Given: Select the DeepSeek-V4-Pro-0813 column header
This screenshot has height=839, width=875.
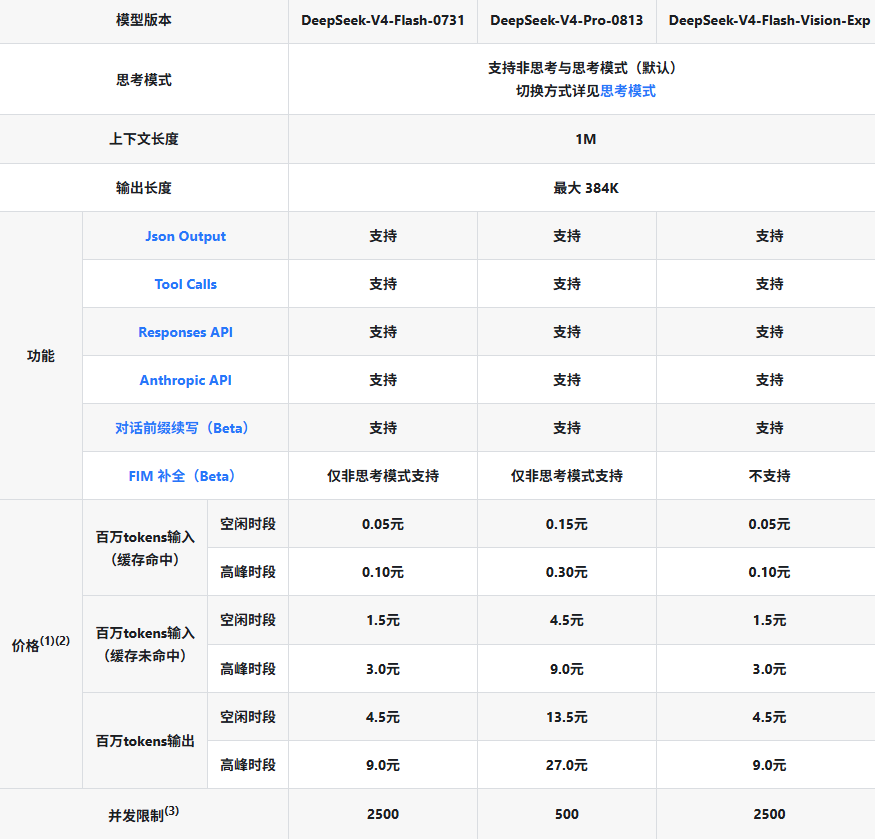Looking at the screenshot, I should tap(566, 21).
